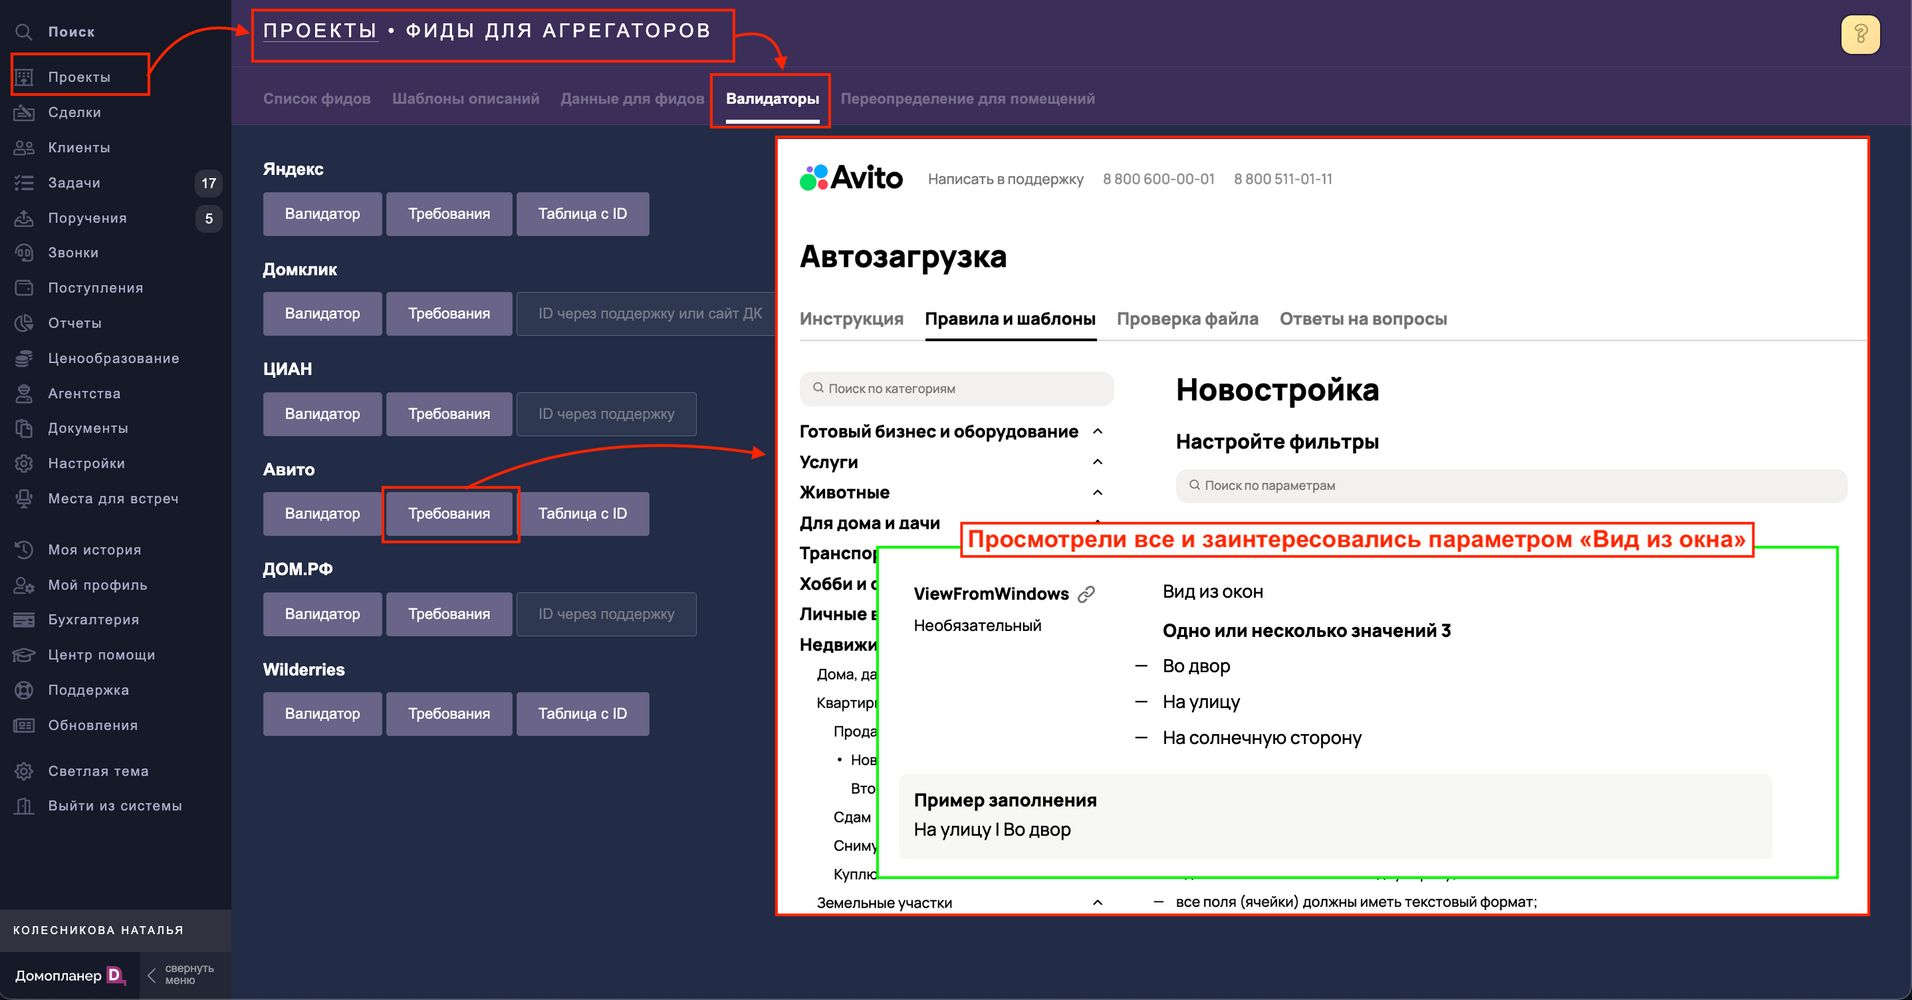
Task: Click the Выйти из системы icon
Action: (x=24, y=806)
